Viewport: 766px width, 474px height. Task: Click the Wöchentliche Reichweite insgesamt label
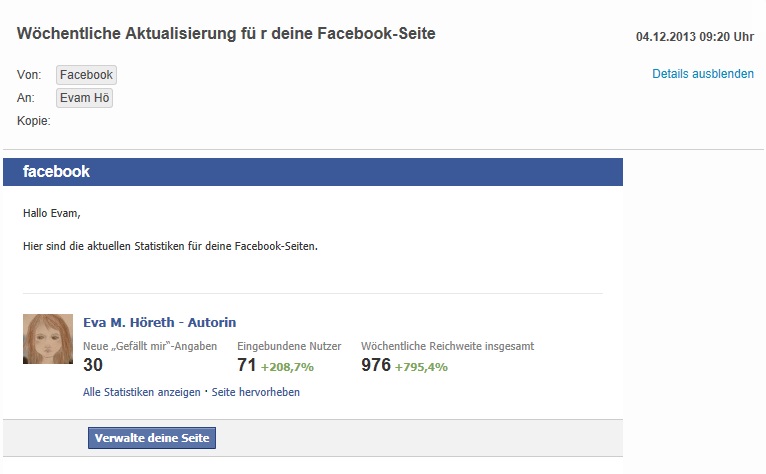point(447,346)
